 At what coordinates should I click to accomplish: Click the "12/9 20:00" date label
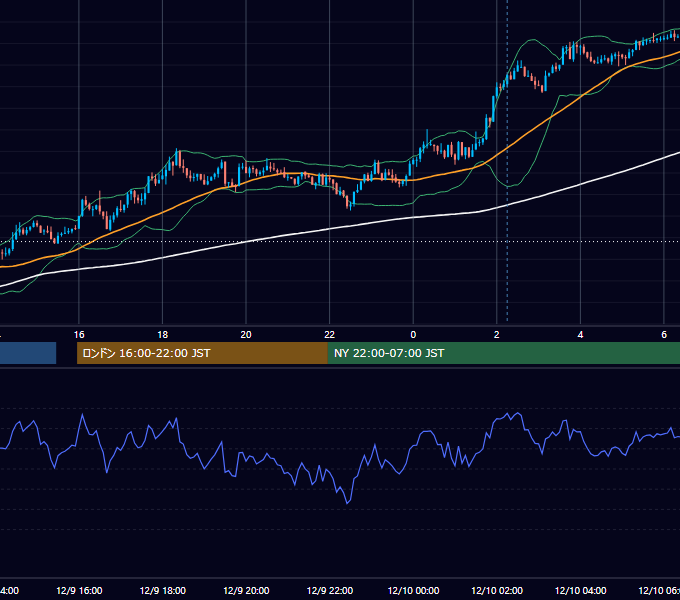pos(246,590)
